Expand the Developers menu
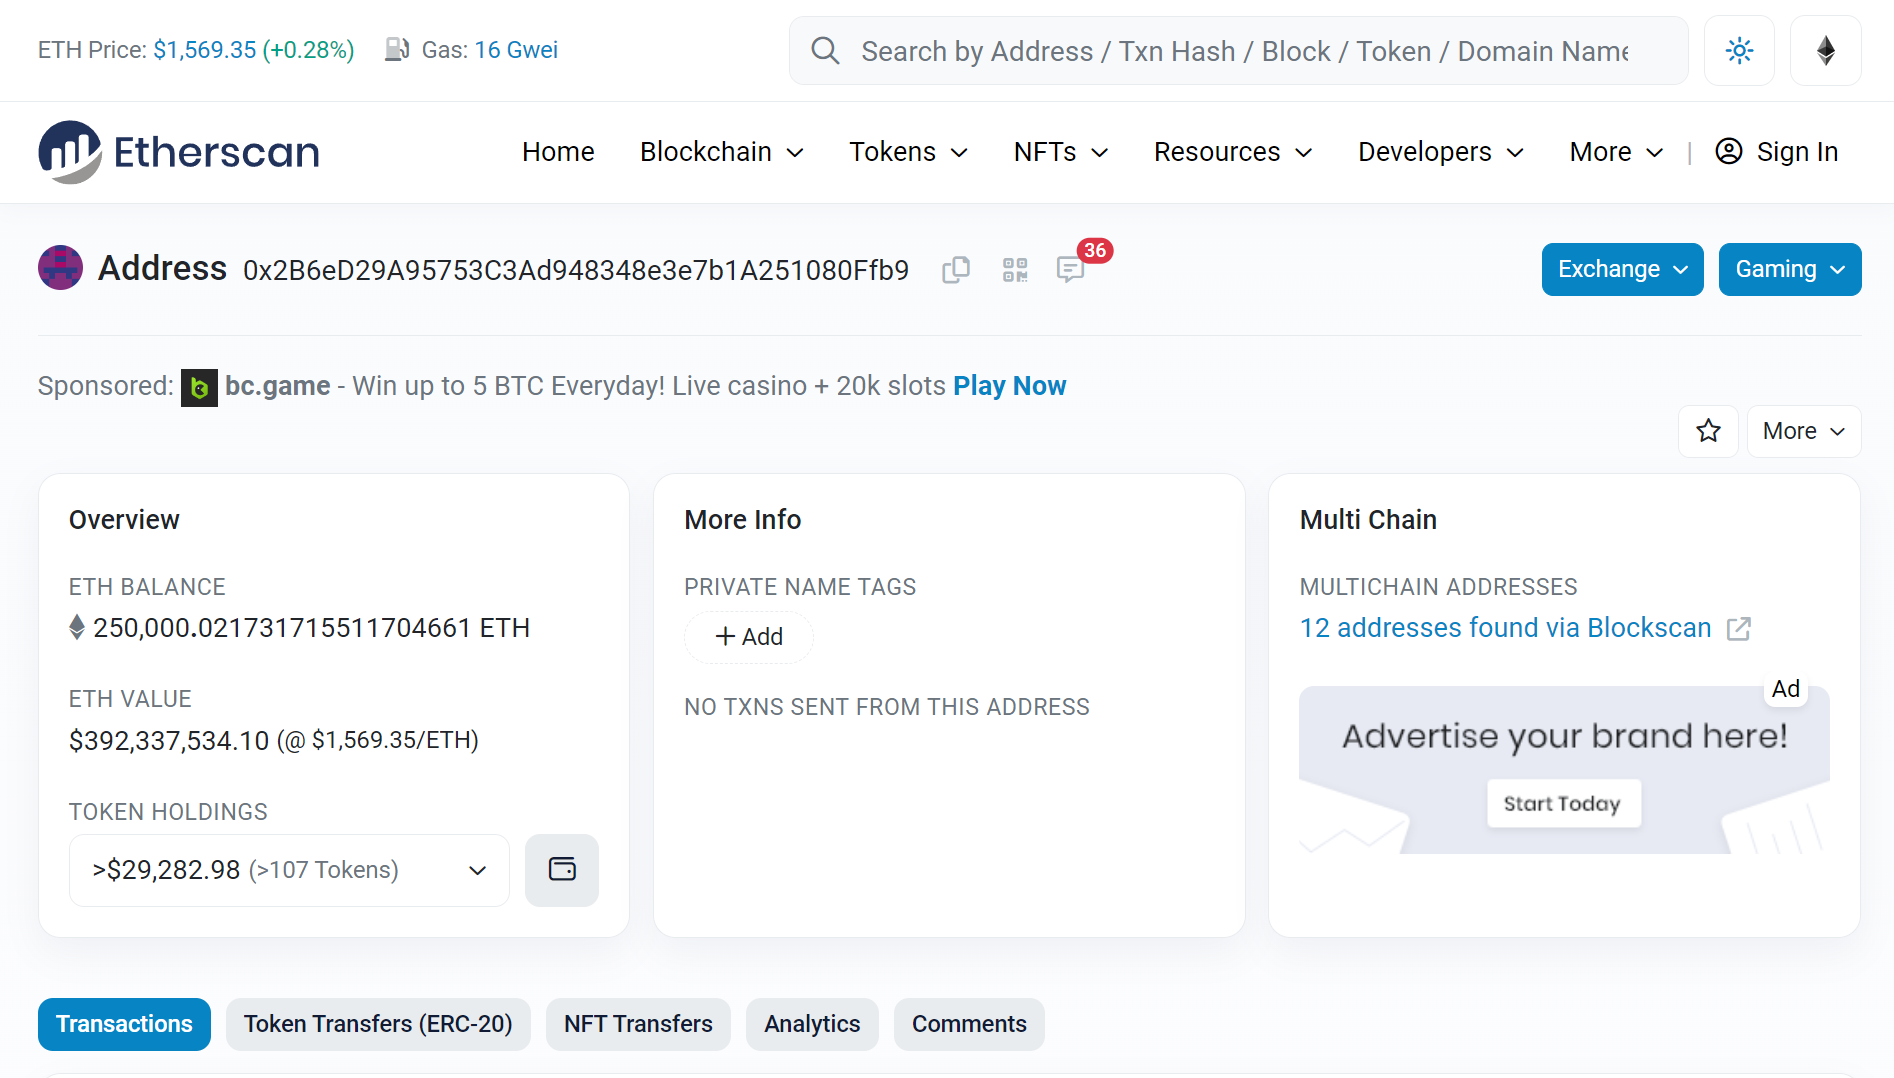This screenshot has height=1078, width=1894. pos(1441,152)
